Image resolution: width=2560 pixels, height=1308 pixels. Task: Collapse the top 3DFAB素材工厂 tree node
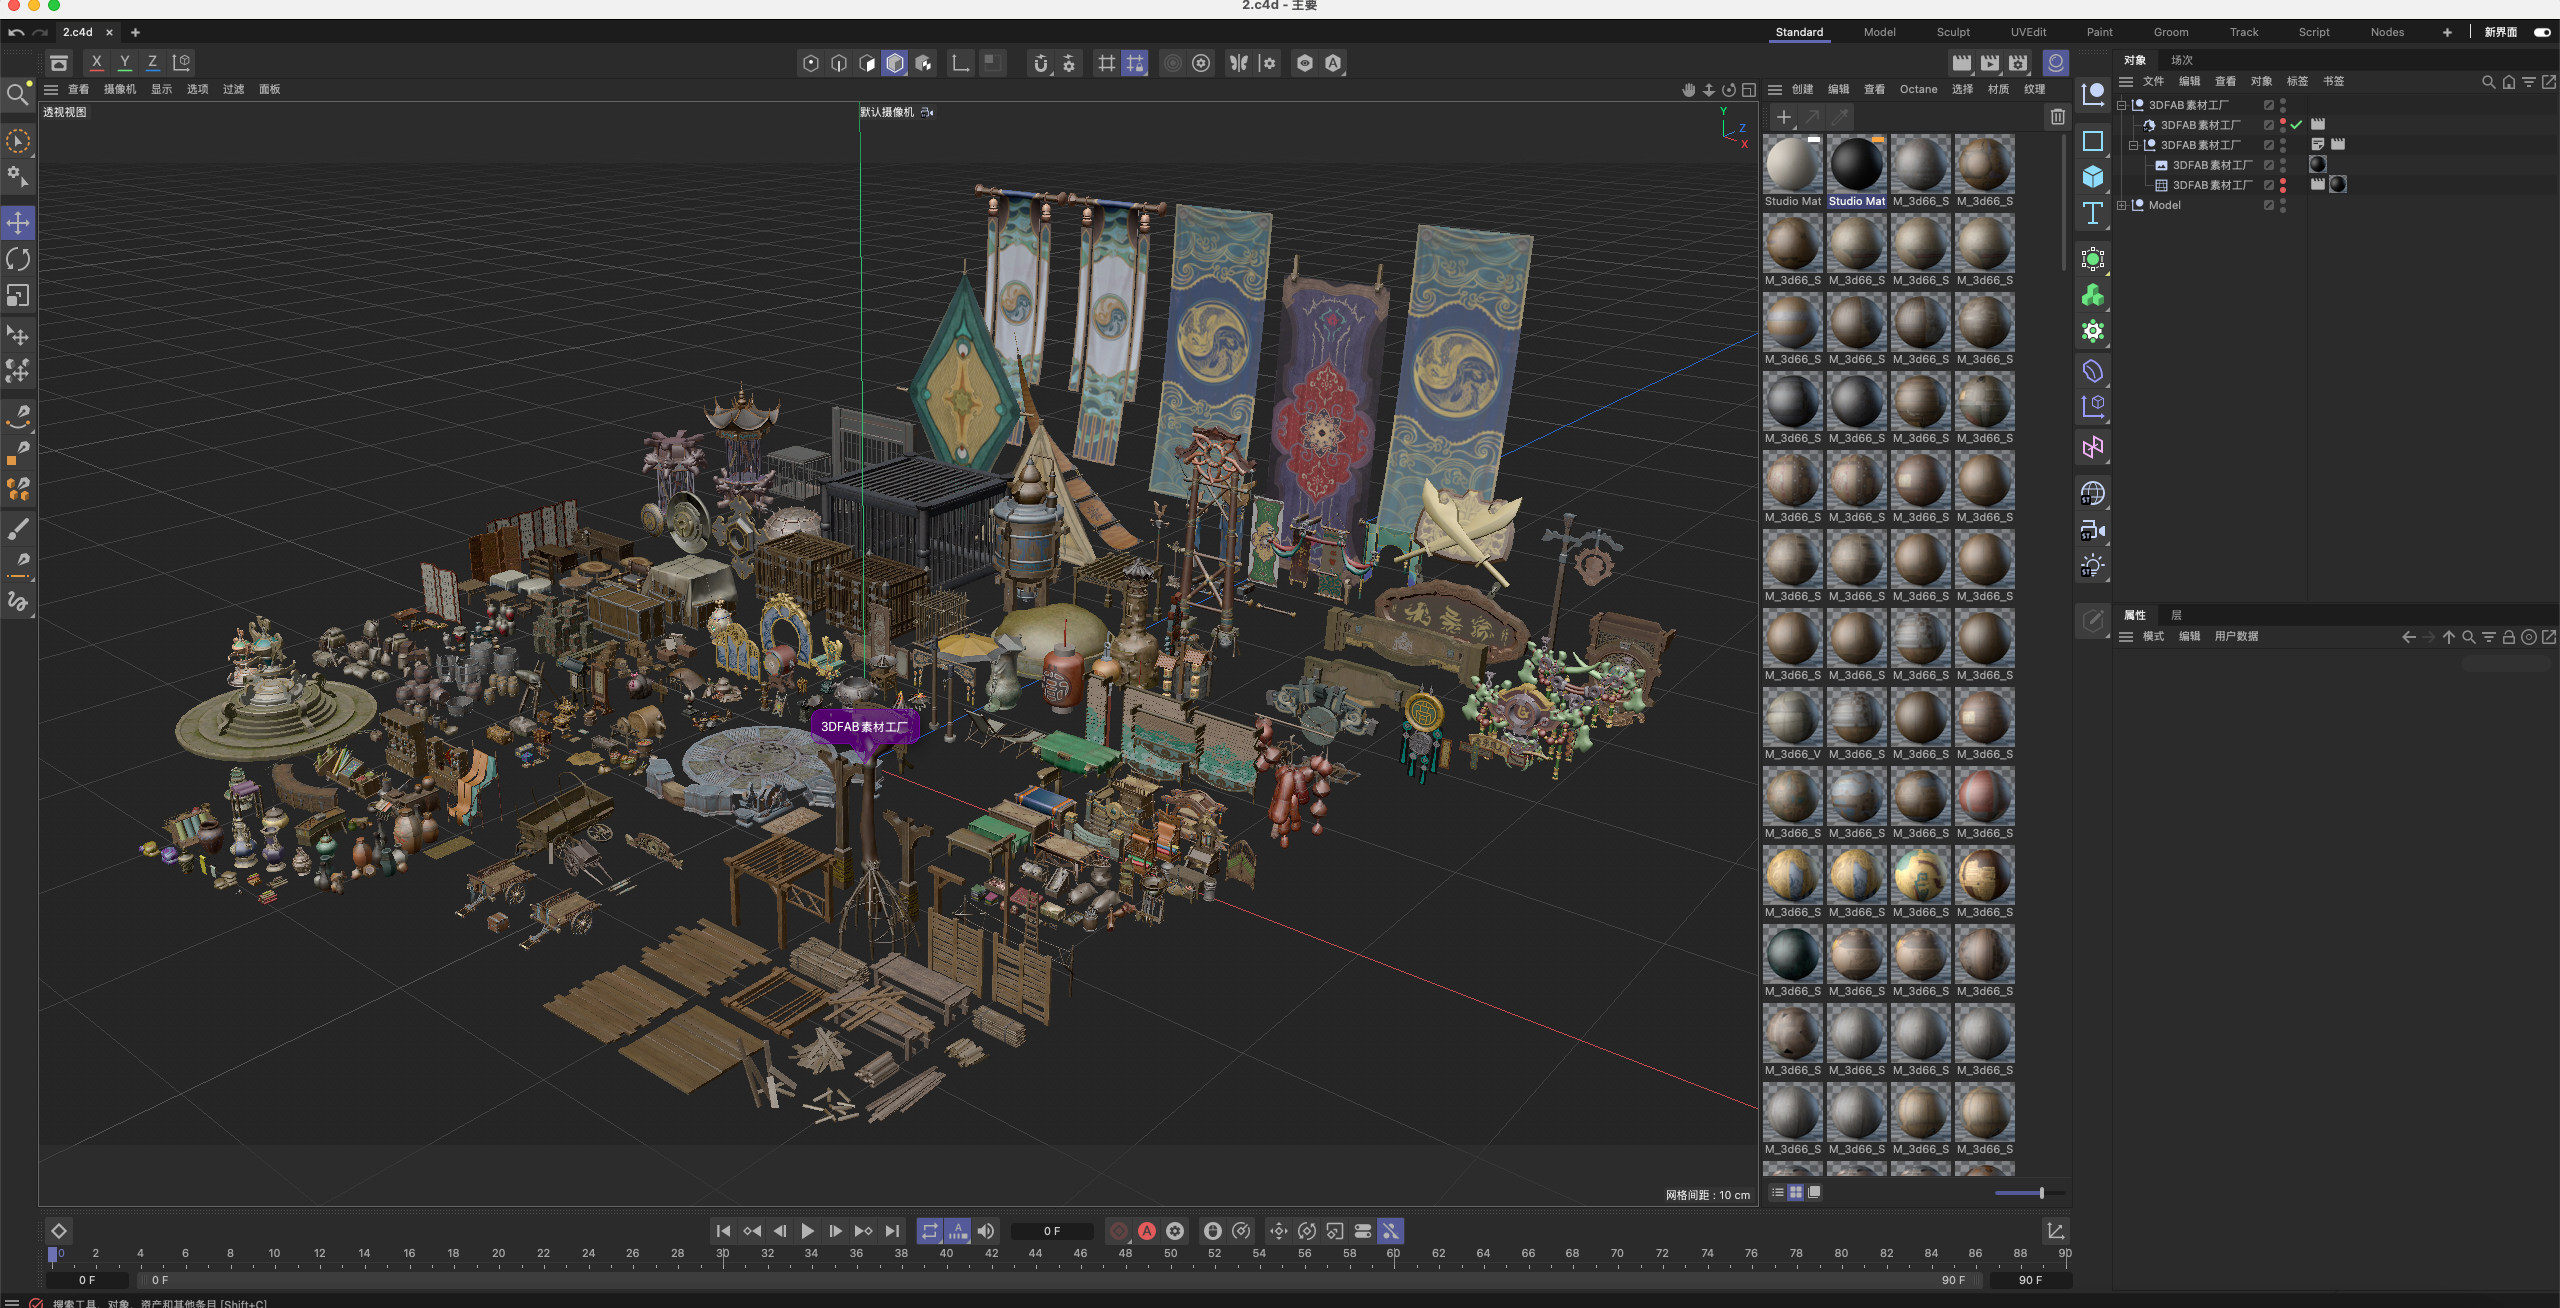(2122, 105)
